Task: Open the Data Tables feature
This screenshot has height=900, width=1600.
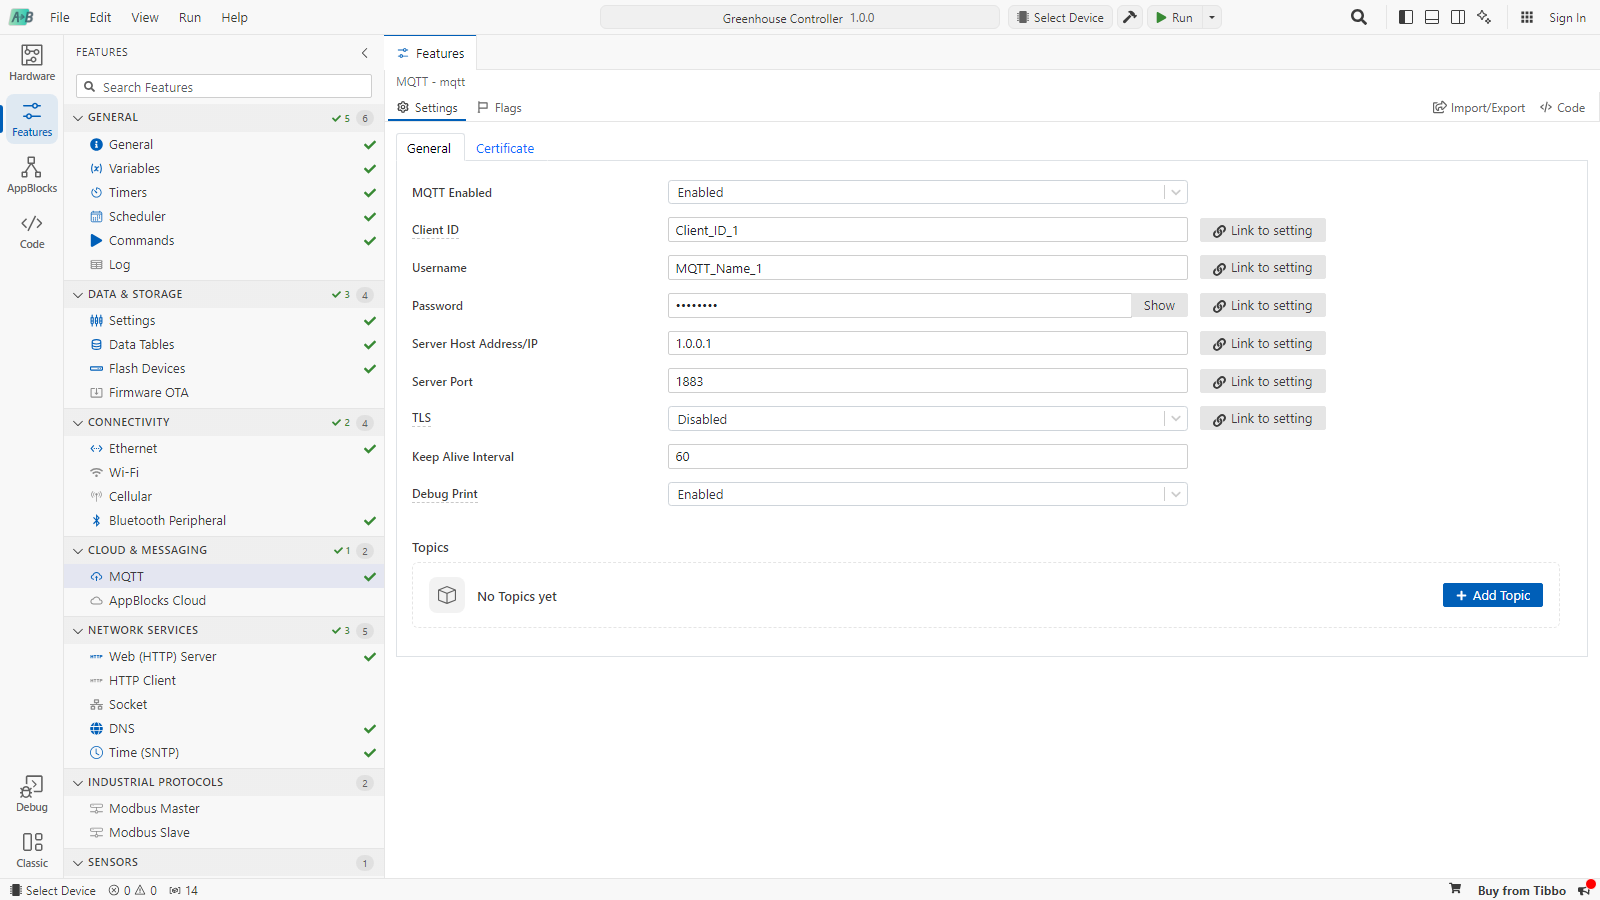Action: tap(224, 345)
